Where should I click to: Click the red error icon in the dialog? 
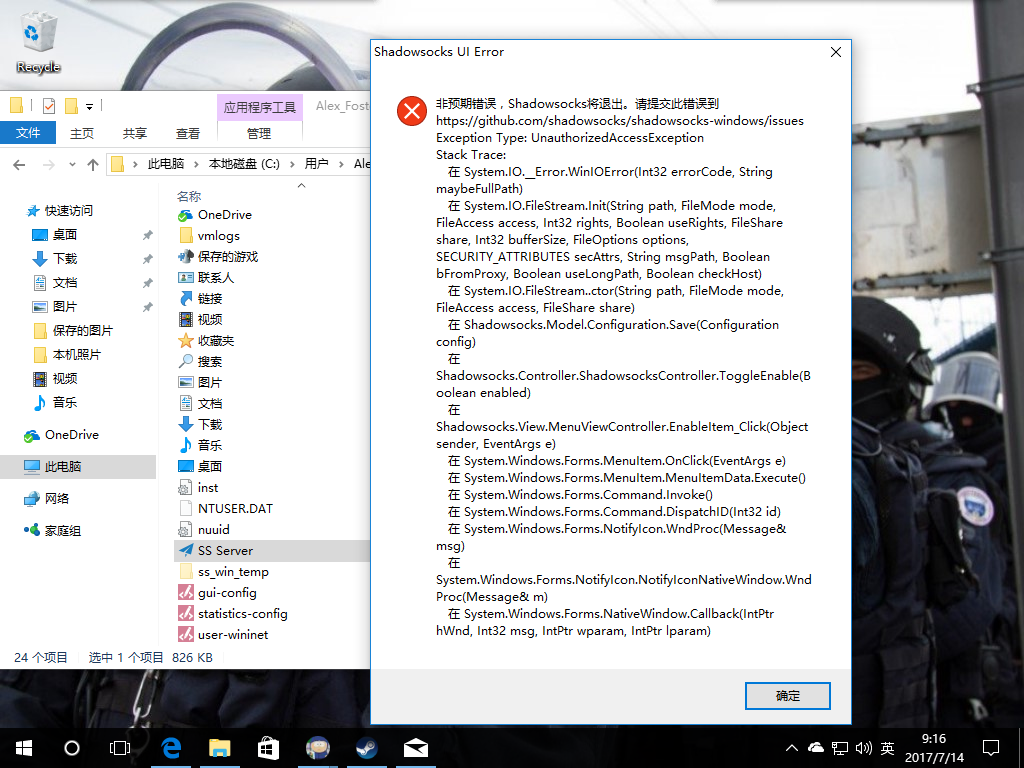(x=411, y=111)
